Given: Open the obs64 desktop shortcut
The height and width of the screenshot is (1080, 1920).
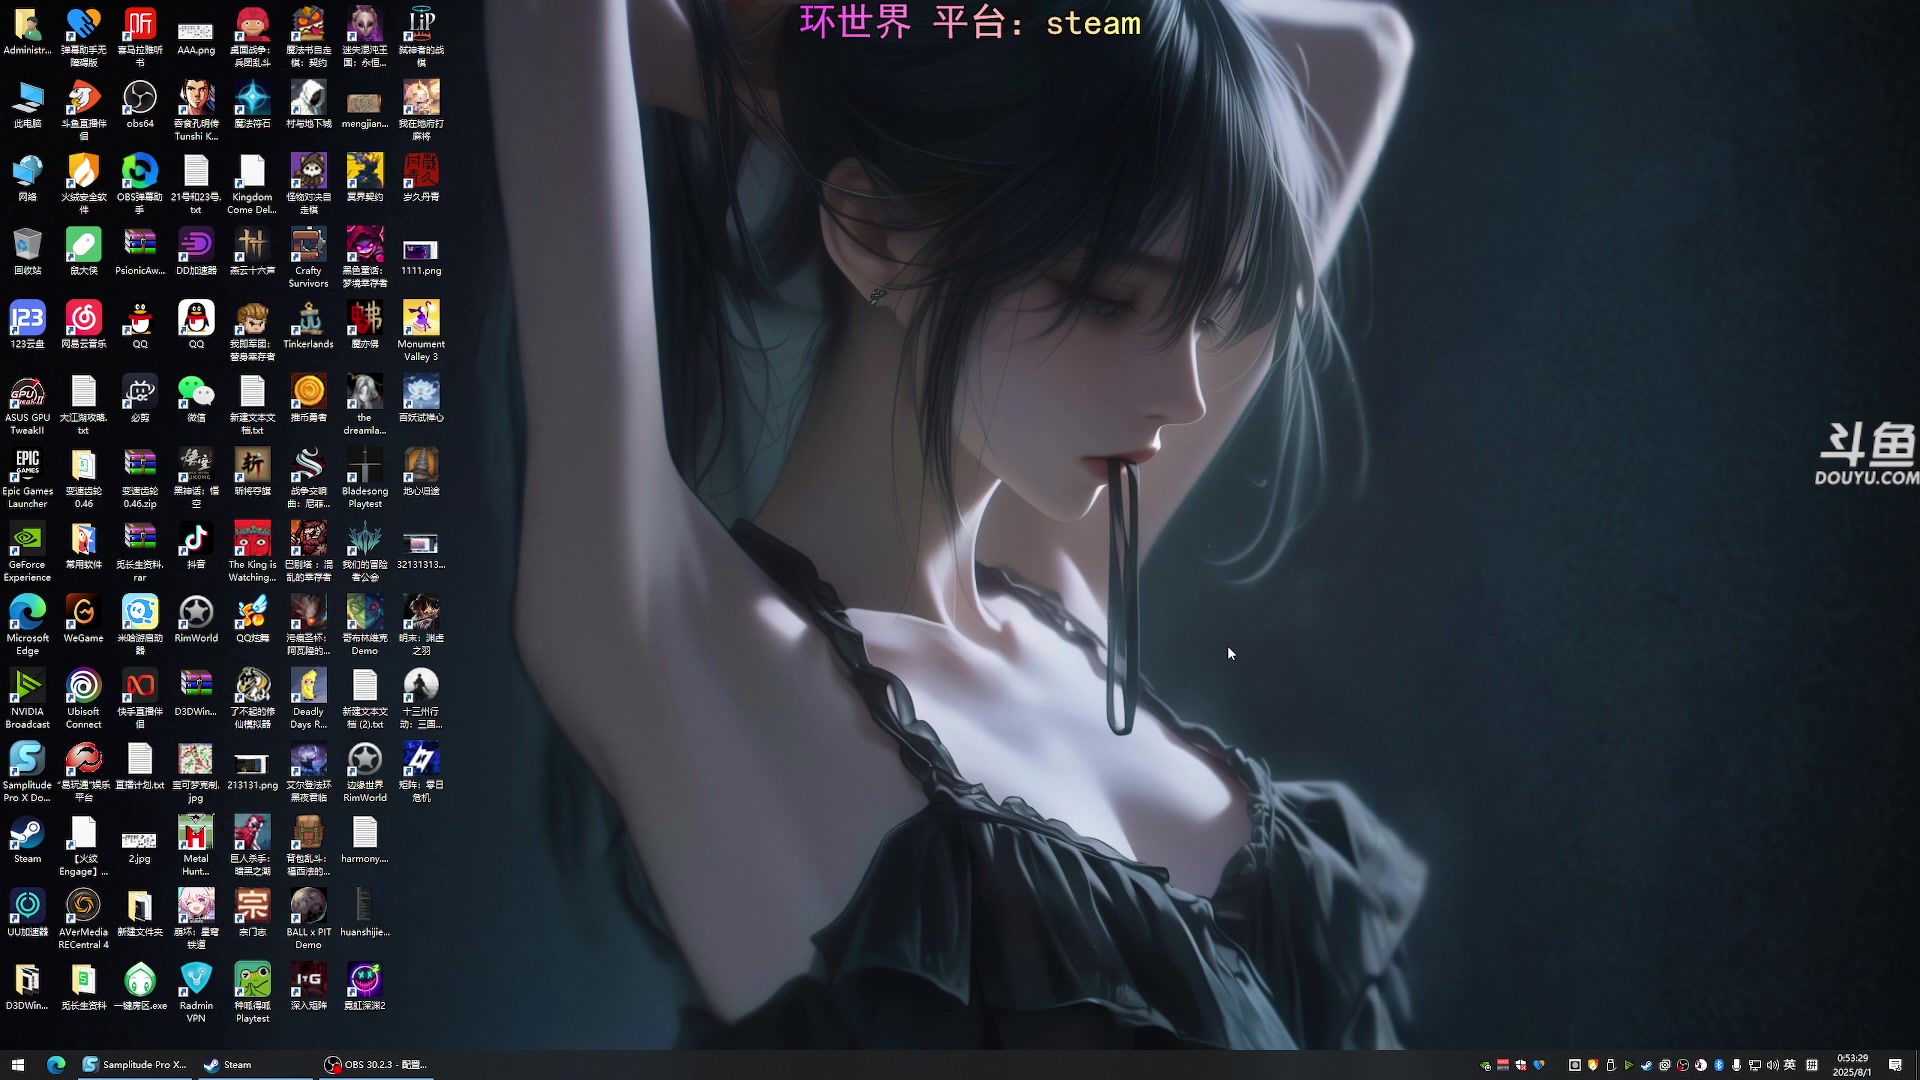Looking at the screenshot, I should click(x=140, y=105).
